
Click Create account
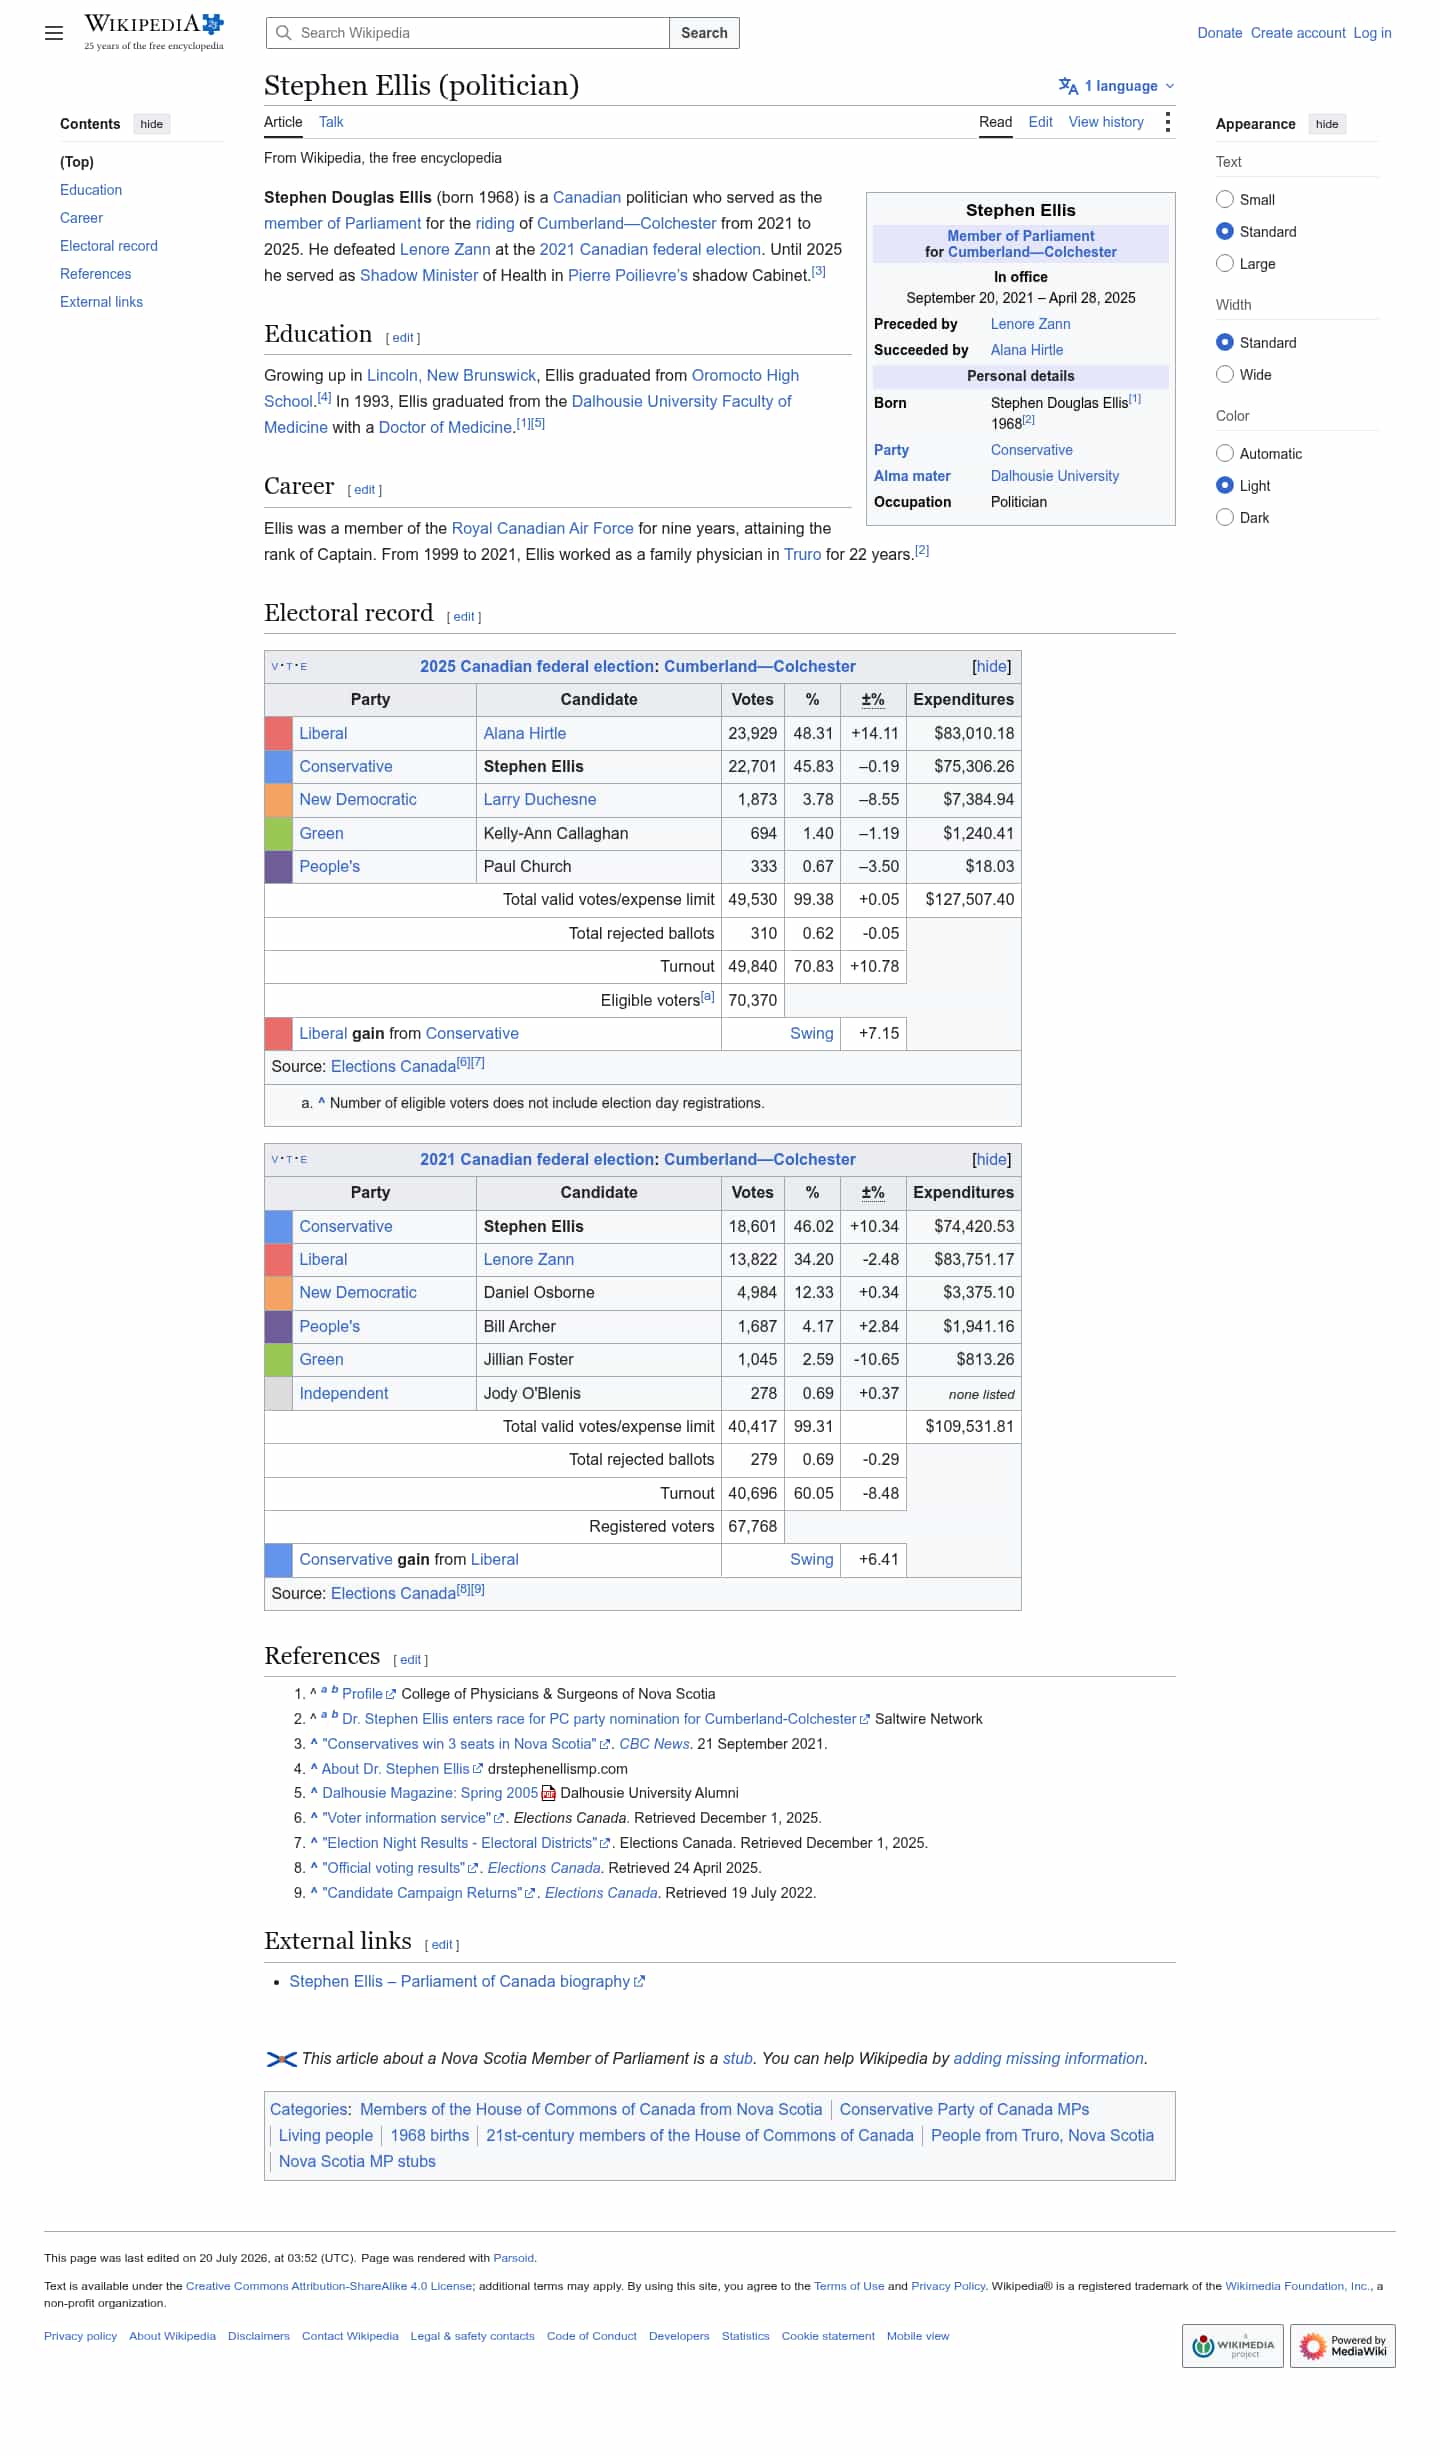click(x=1298, y=33)
